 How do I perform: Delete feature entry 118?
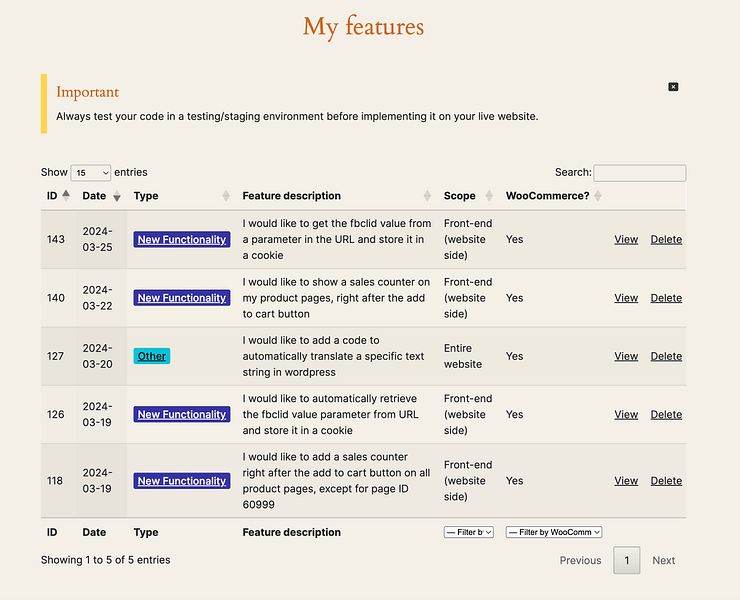pyautogui.click(x=666, y=481)
